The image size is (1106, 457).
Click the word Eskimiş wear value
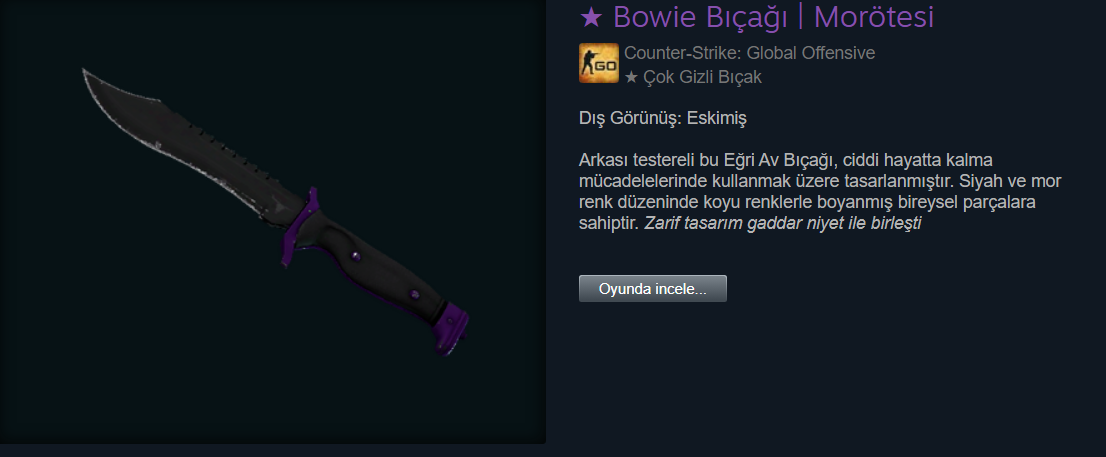click(x=716, y=118)
